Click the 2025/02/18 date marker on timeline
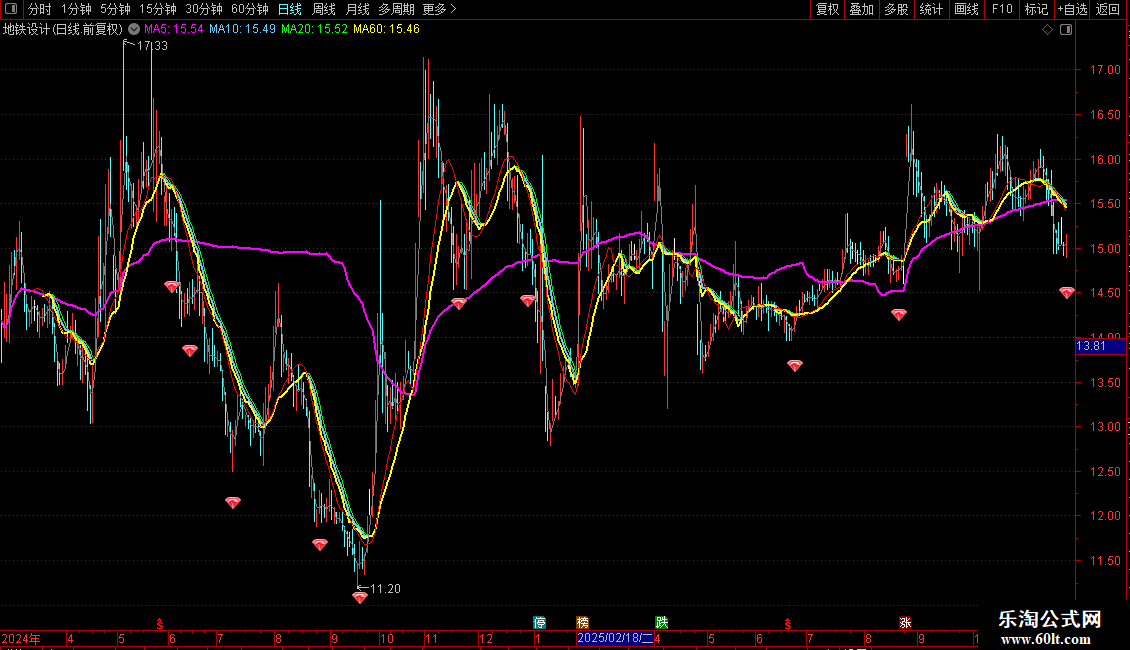The height and width of the screenshot is (650, 1130). click(615, 637)
